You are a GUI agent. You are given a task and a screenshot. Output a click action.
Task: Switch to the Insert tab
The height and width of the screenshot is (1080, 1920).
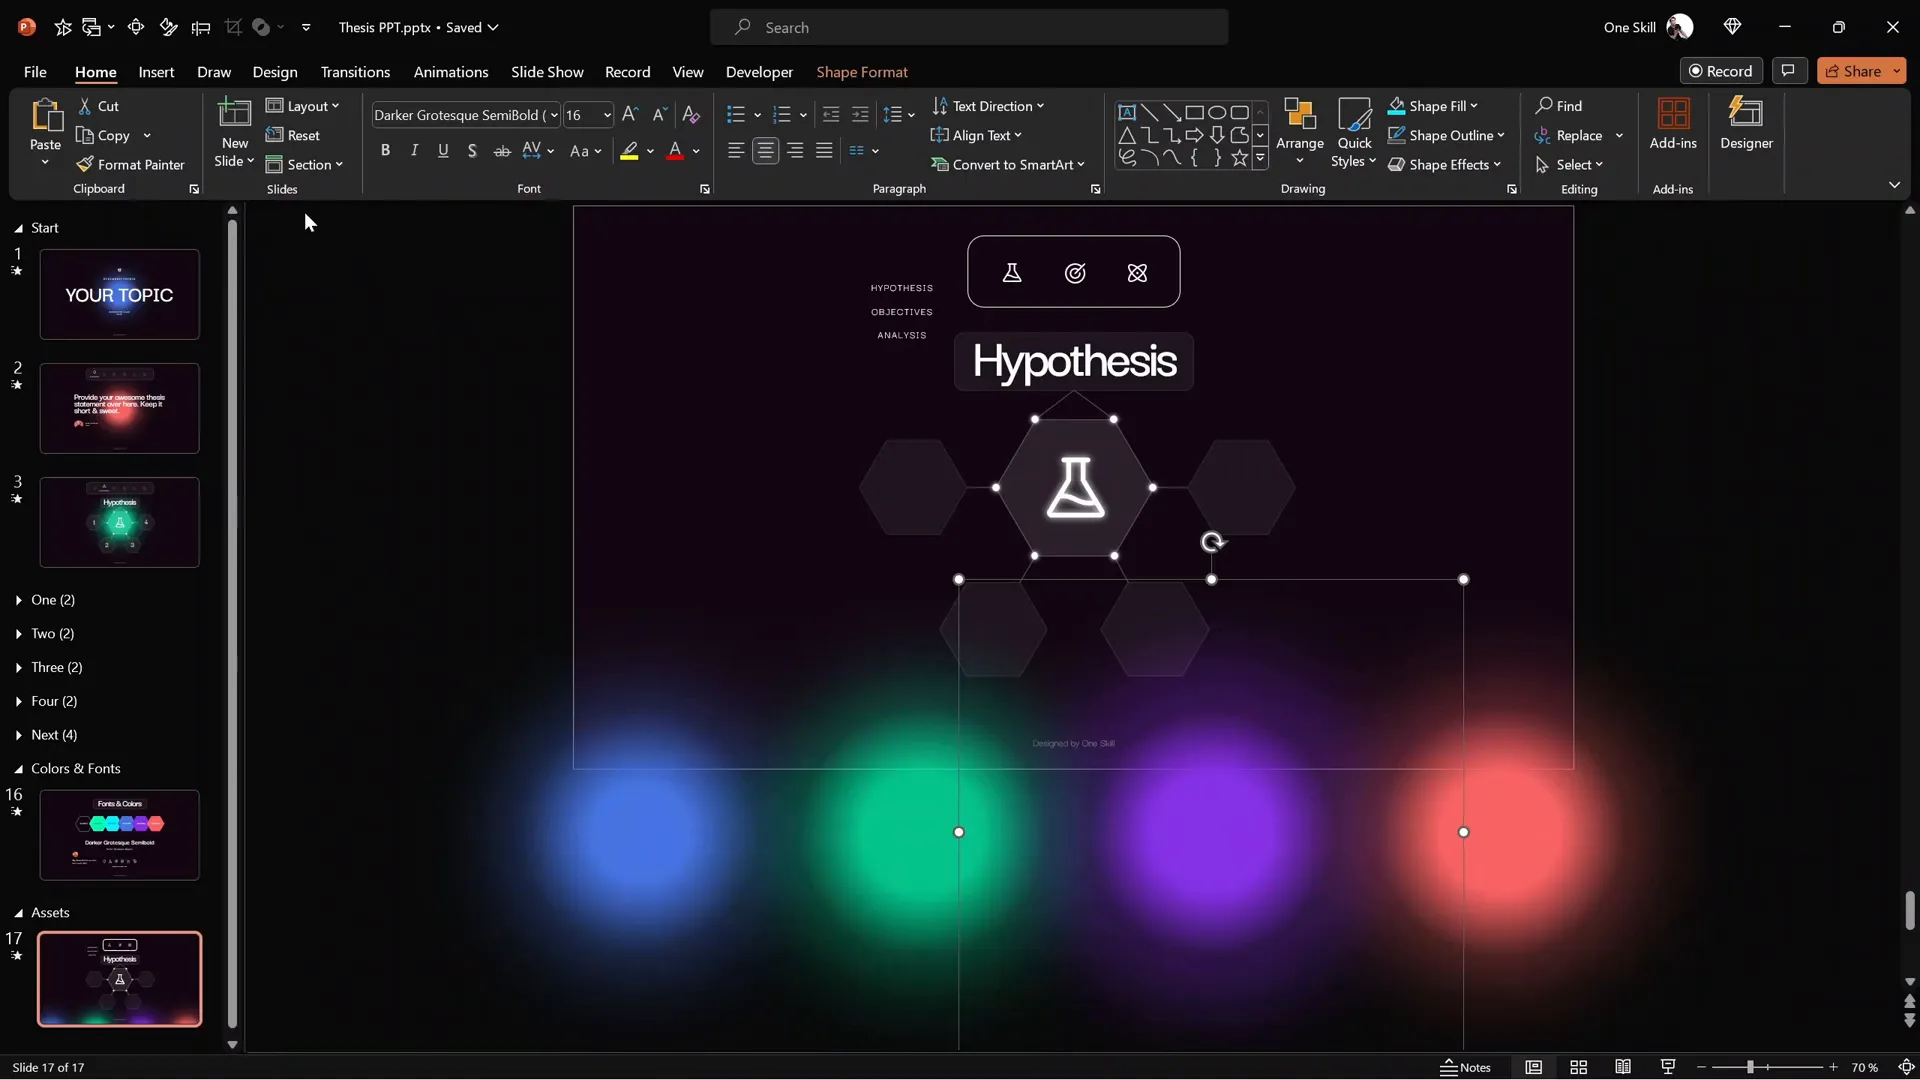pos(156,72)
